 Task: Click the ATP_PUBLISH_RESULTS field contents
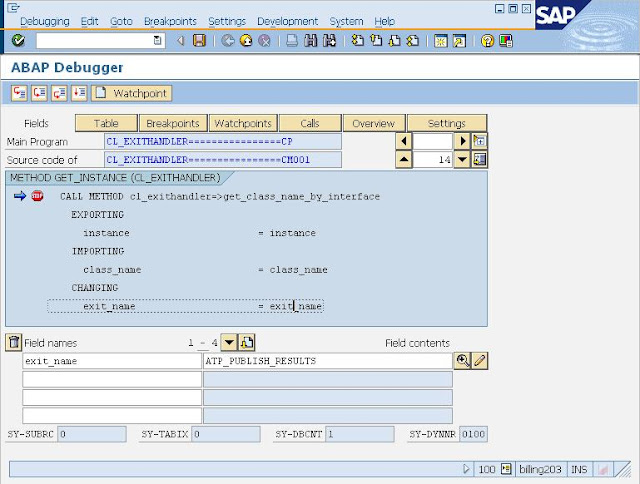328,361
